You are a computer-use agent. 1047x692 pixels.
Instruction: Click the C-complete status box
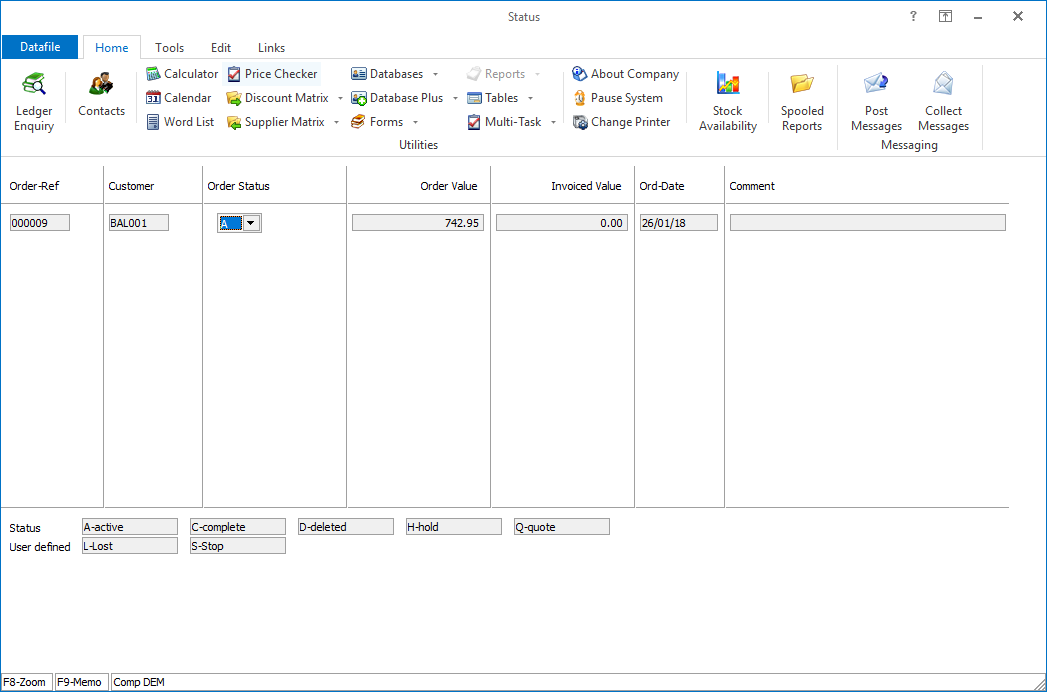[x=238, y=527]
